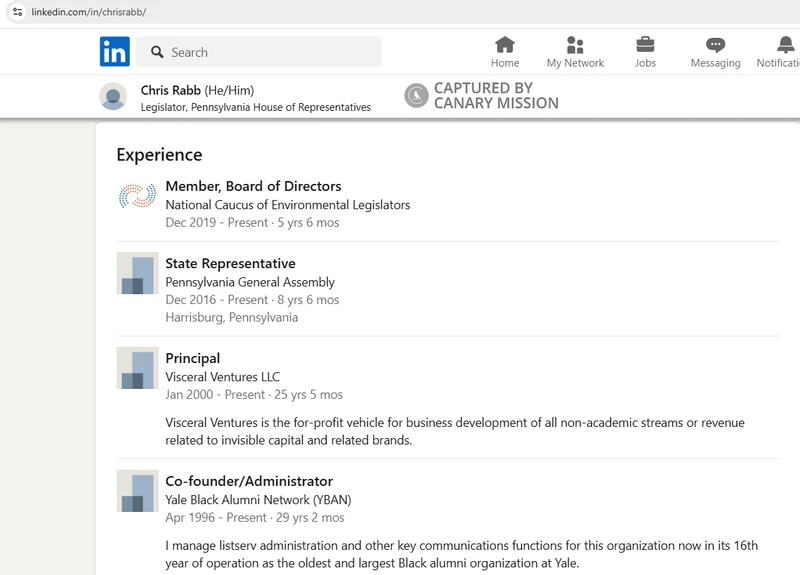Open the Member, Board of Directors position
The width and height of the screenshot is (800, 575).
click(x=253, y=186)
